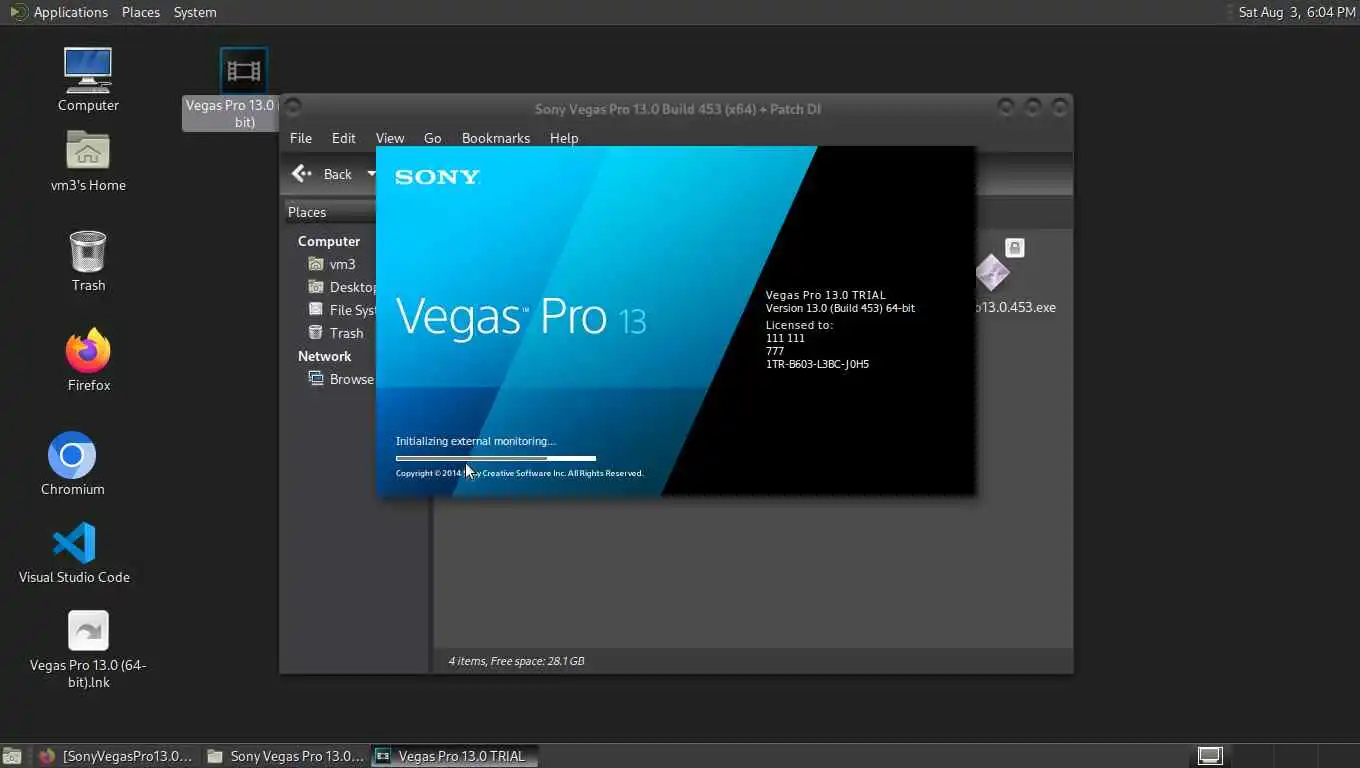This screenshot has width=1360, height=768.
Task: Click '4 items, Free space: 28.1 GB' status bar
Action: [x=516, y=661]
